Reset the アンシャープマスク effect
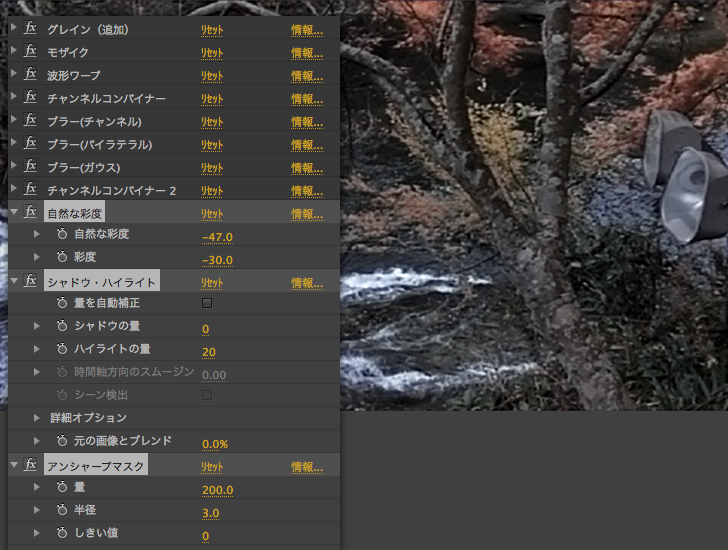 click(x=211, y=467)
